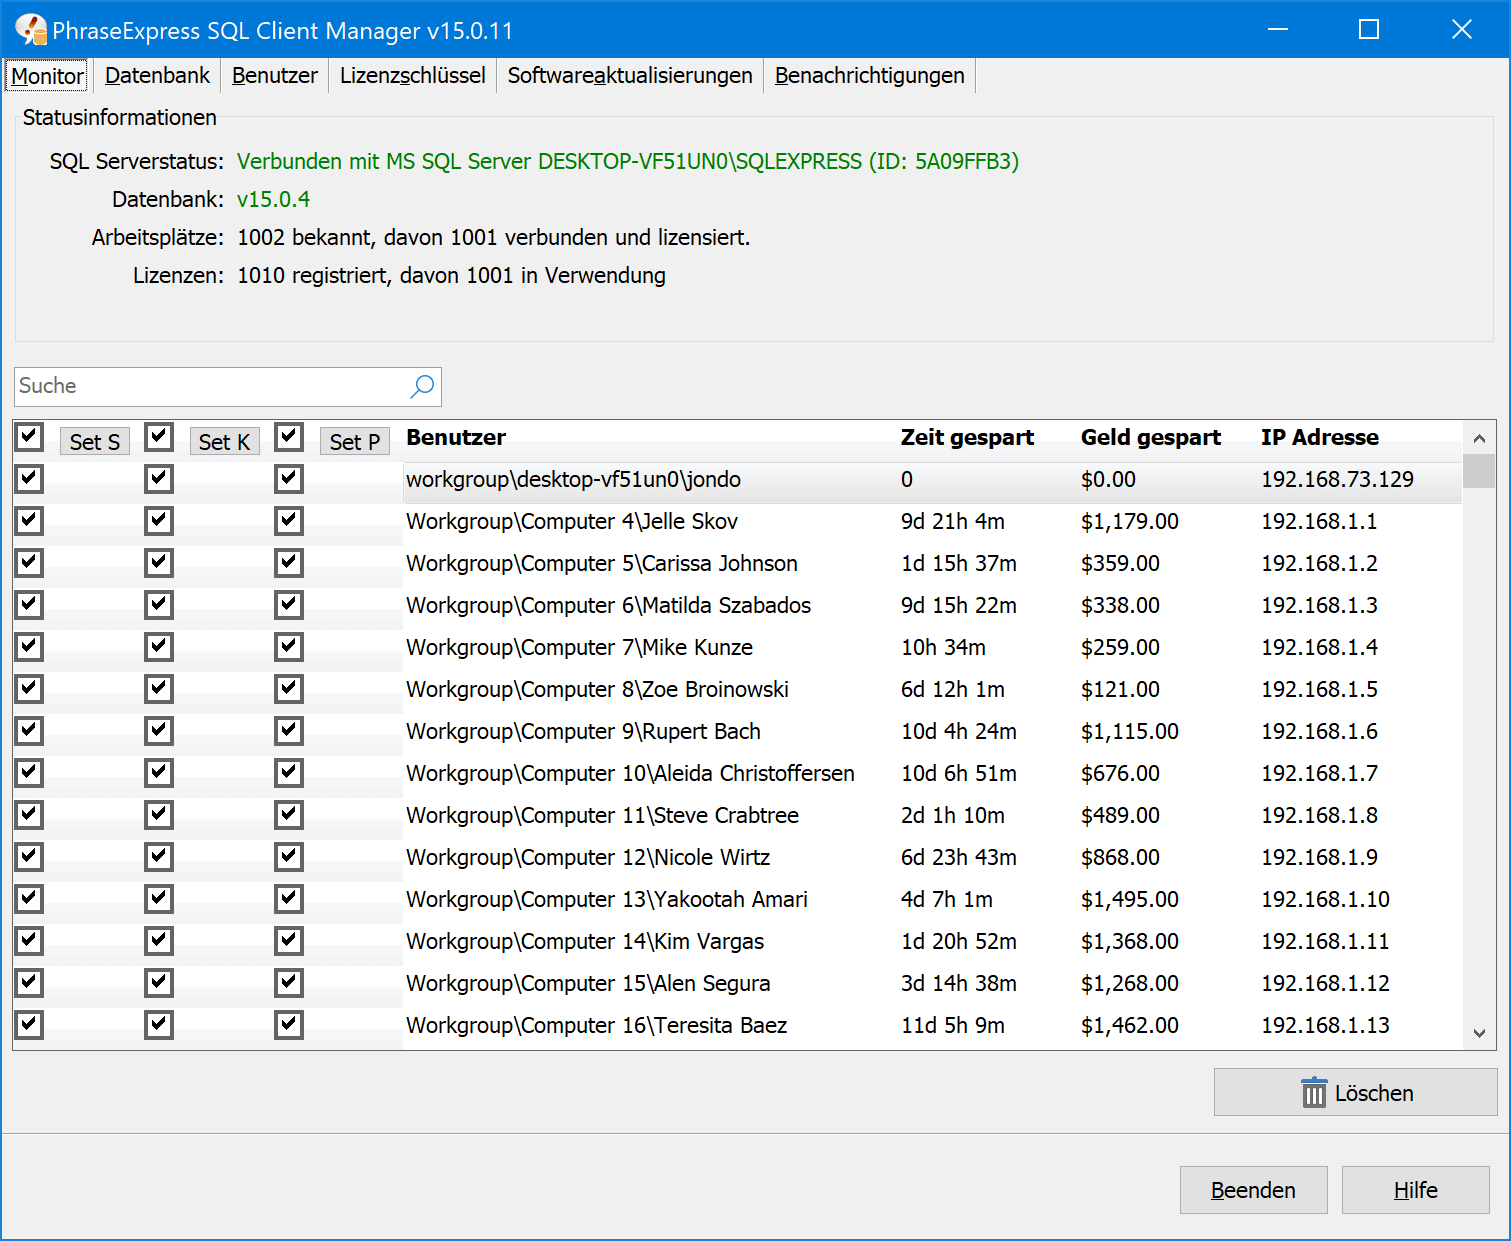Click scrollbar down arrow of user list

(1479, 1033)
